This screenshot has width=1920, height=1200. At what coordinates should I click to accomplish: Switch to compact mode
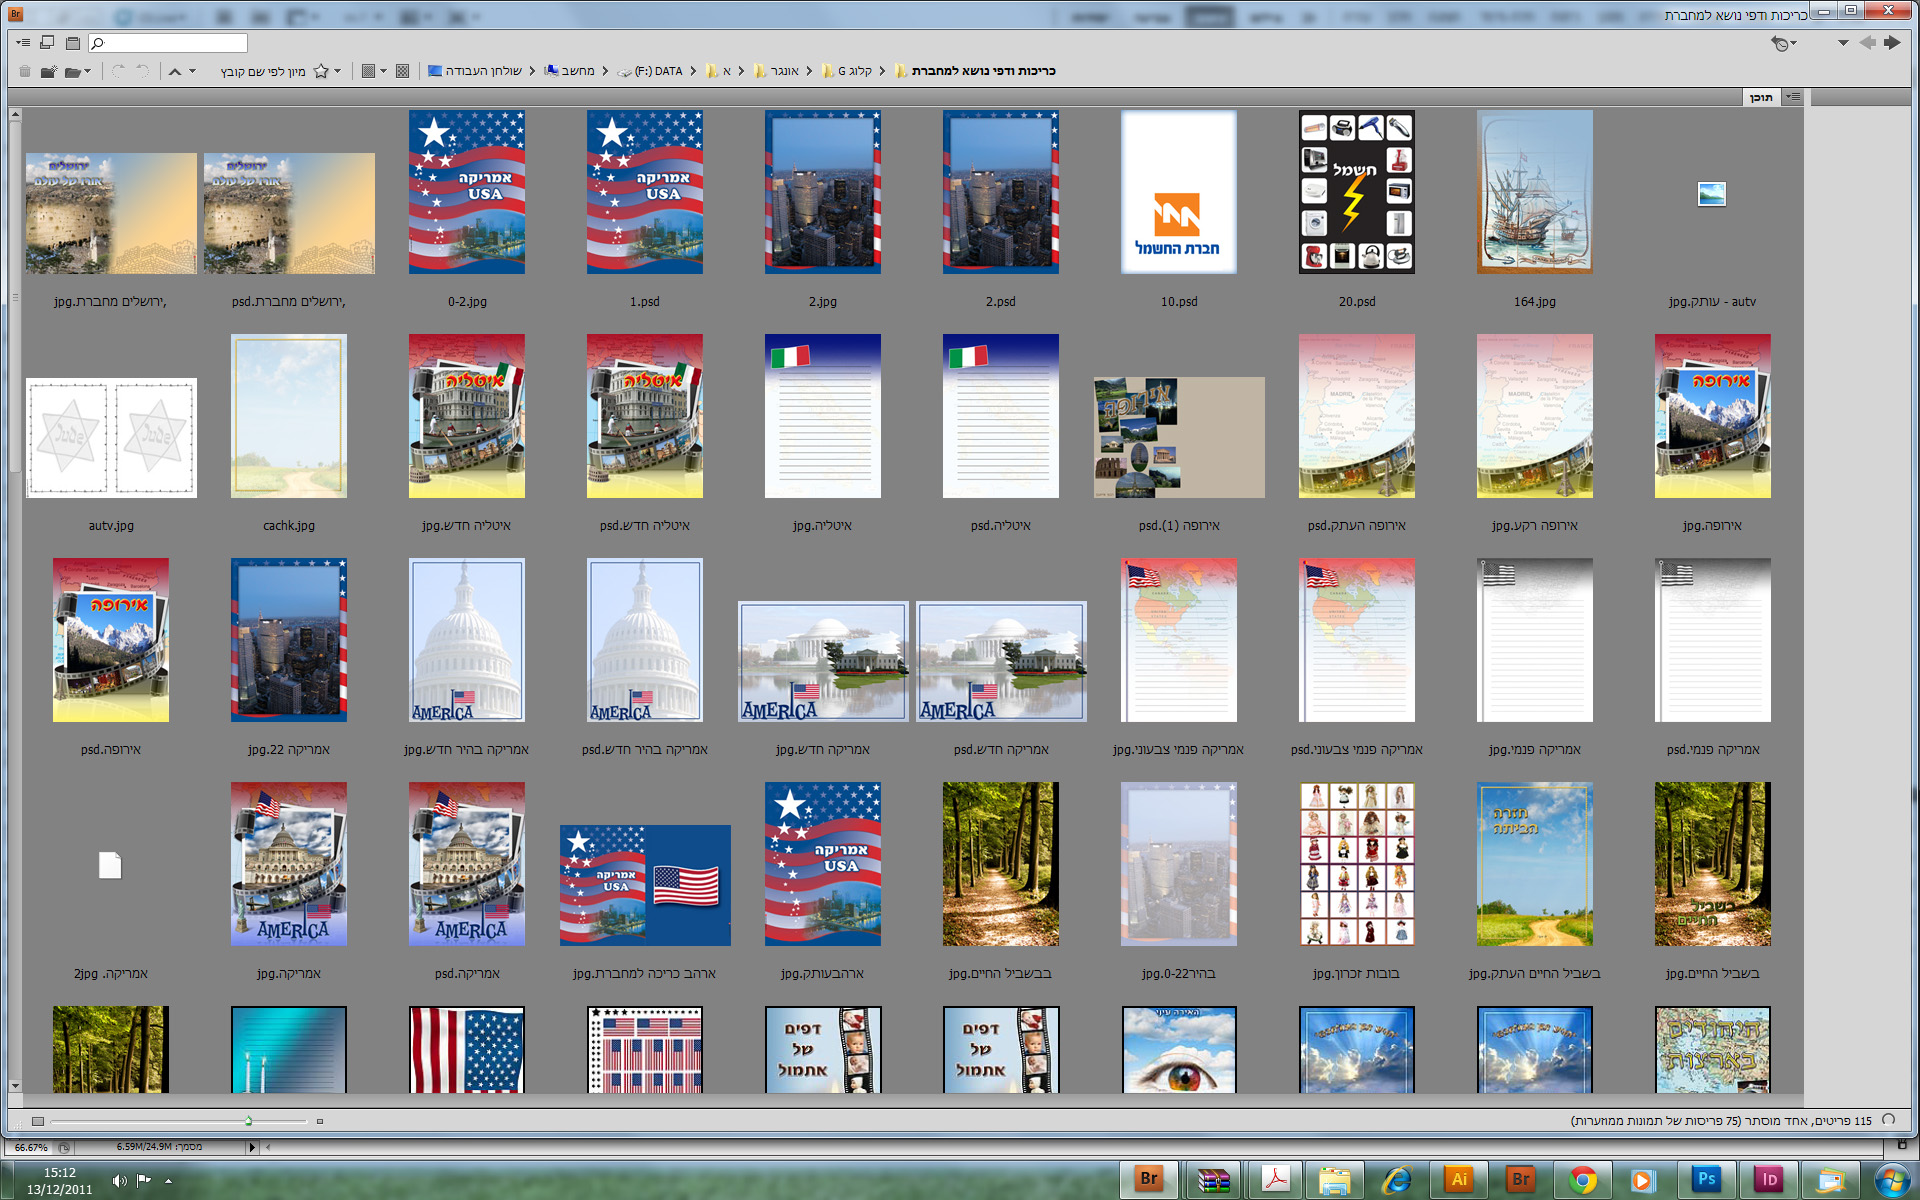point(47,43)
